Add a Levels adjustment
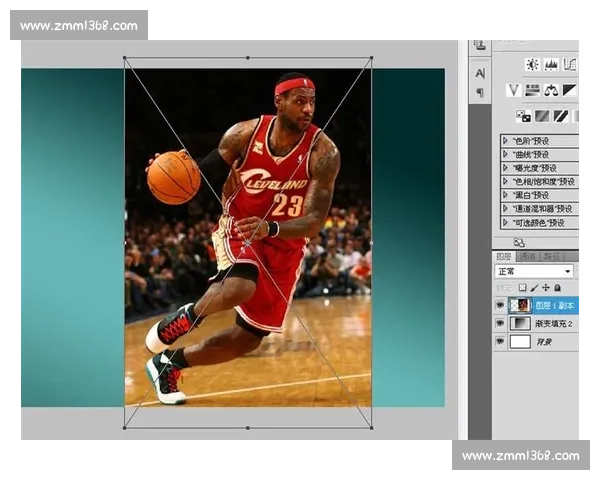Image resolution: width=600 pixels, height=480 pixels. point(551,65)
